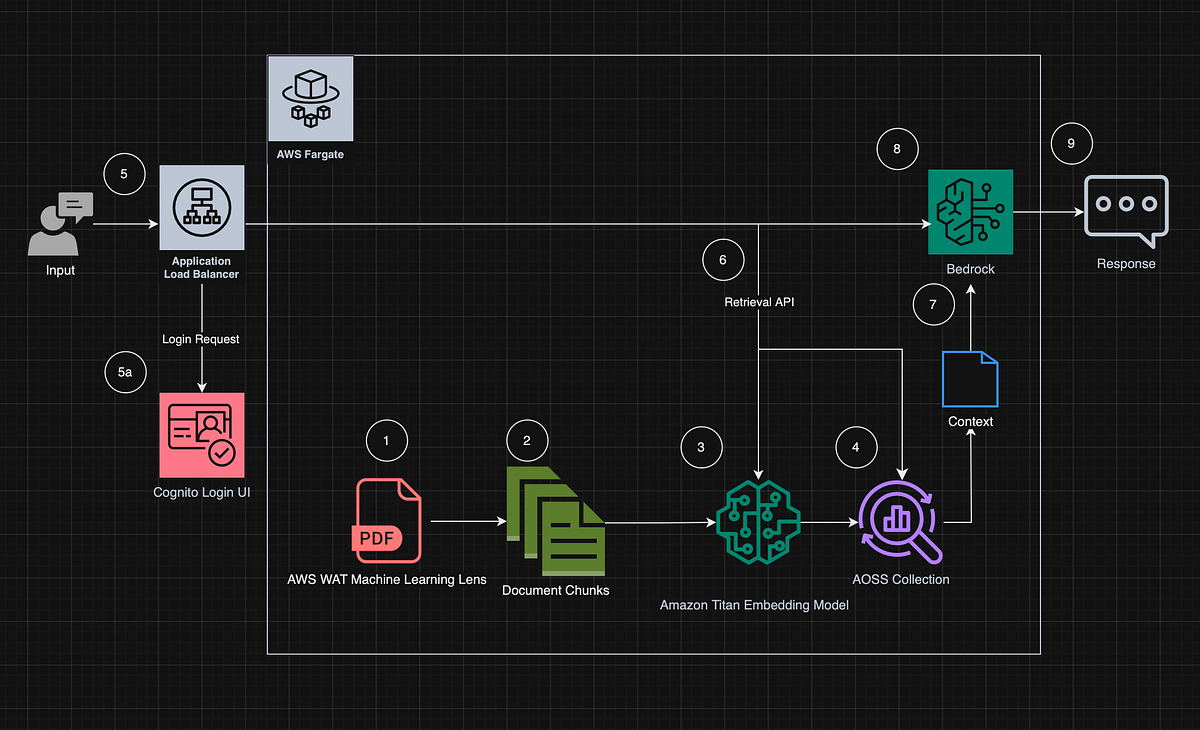
Task: Click the Input user figure
Action: pyautogui.click(x=59, y=224)
